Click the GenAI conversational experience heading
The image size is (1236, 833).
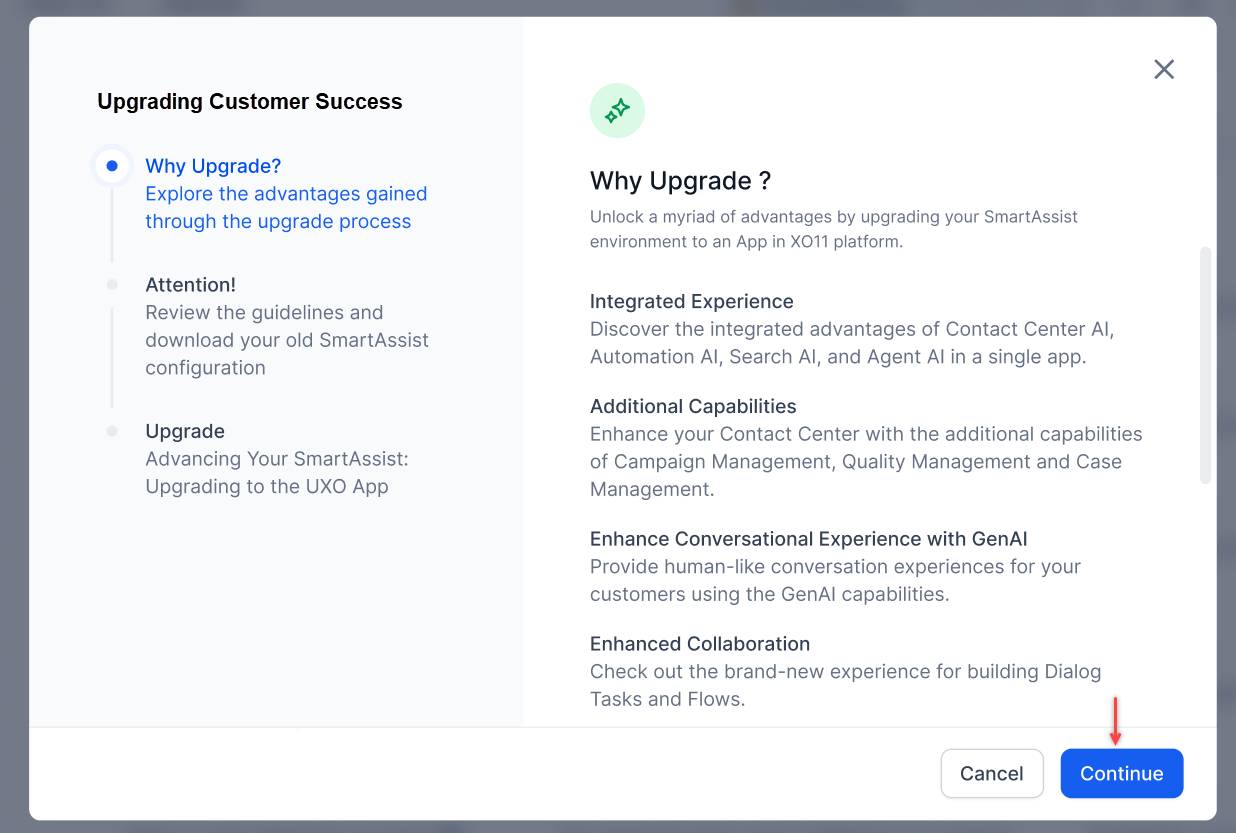click(x=808, y=538)
